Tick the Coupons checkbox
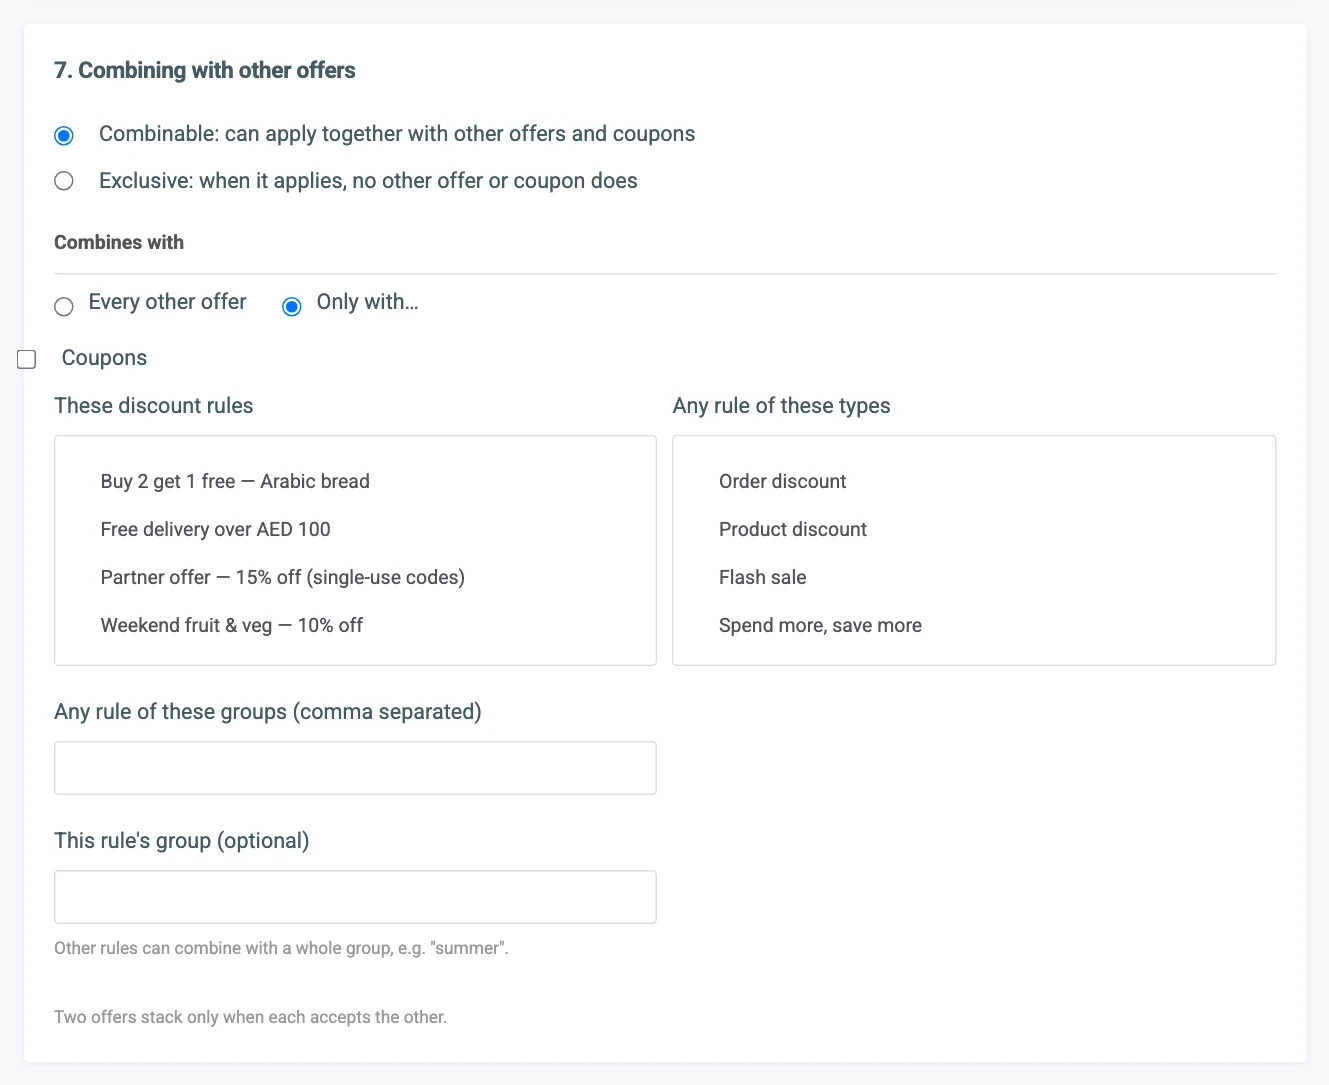Image resolution: width=1329 pixels, height=1085 pixels. (x=27, y=359)
